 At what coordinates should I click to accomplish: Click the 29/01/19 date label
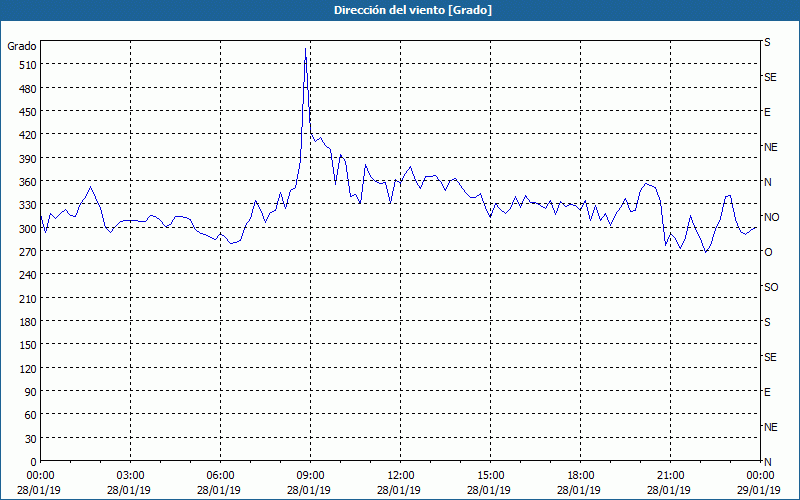point(760,490)
